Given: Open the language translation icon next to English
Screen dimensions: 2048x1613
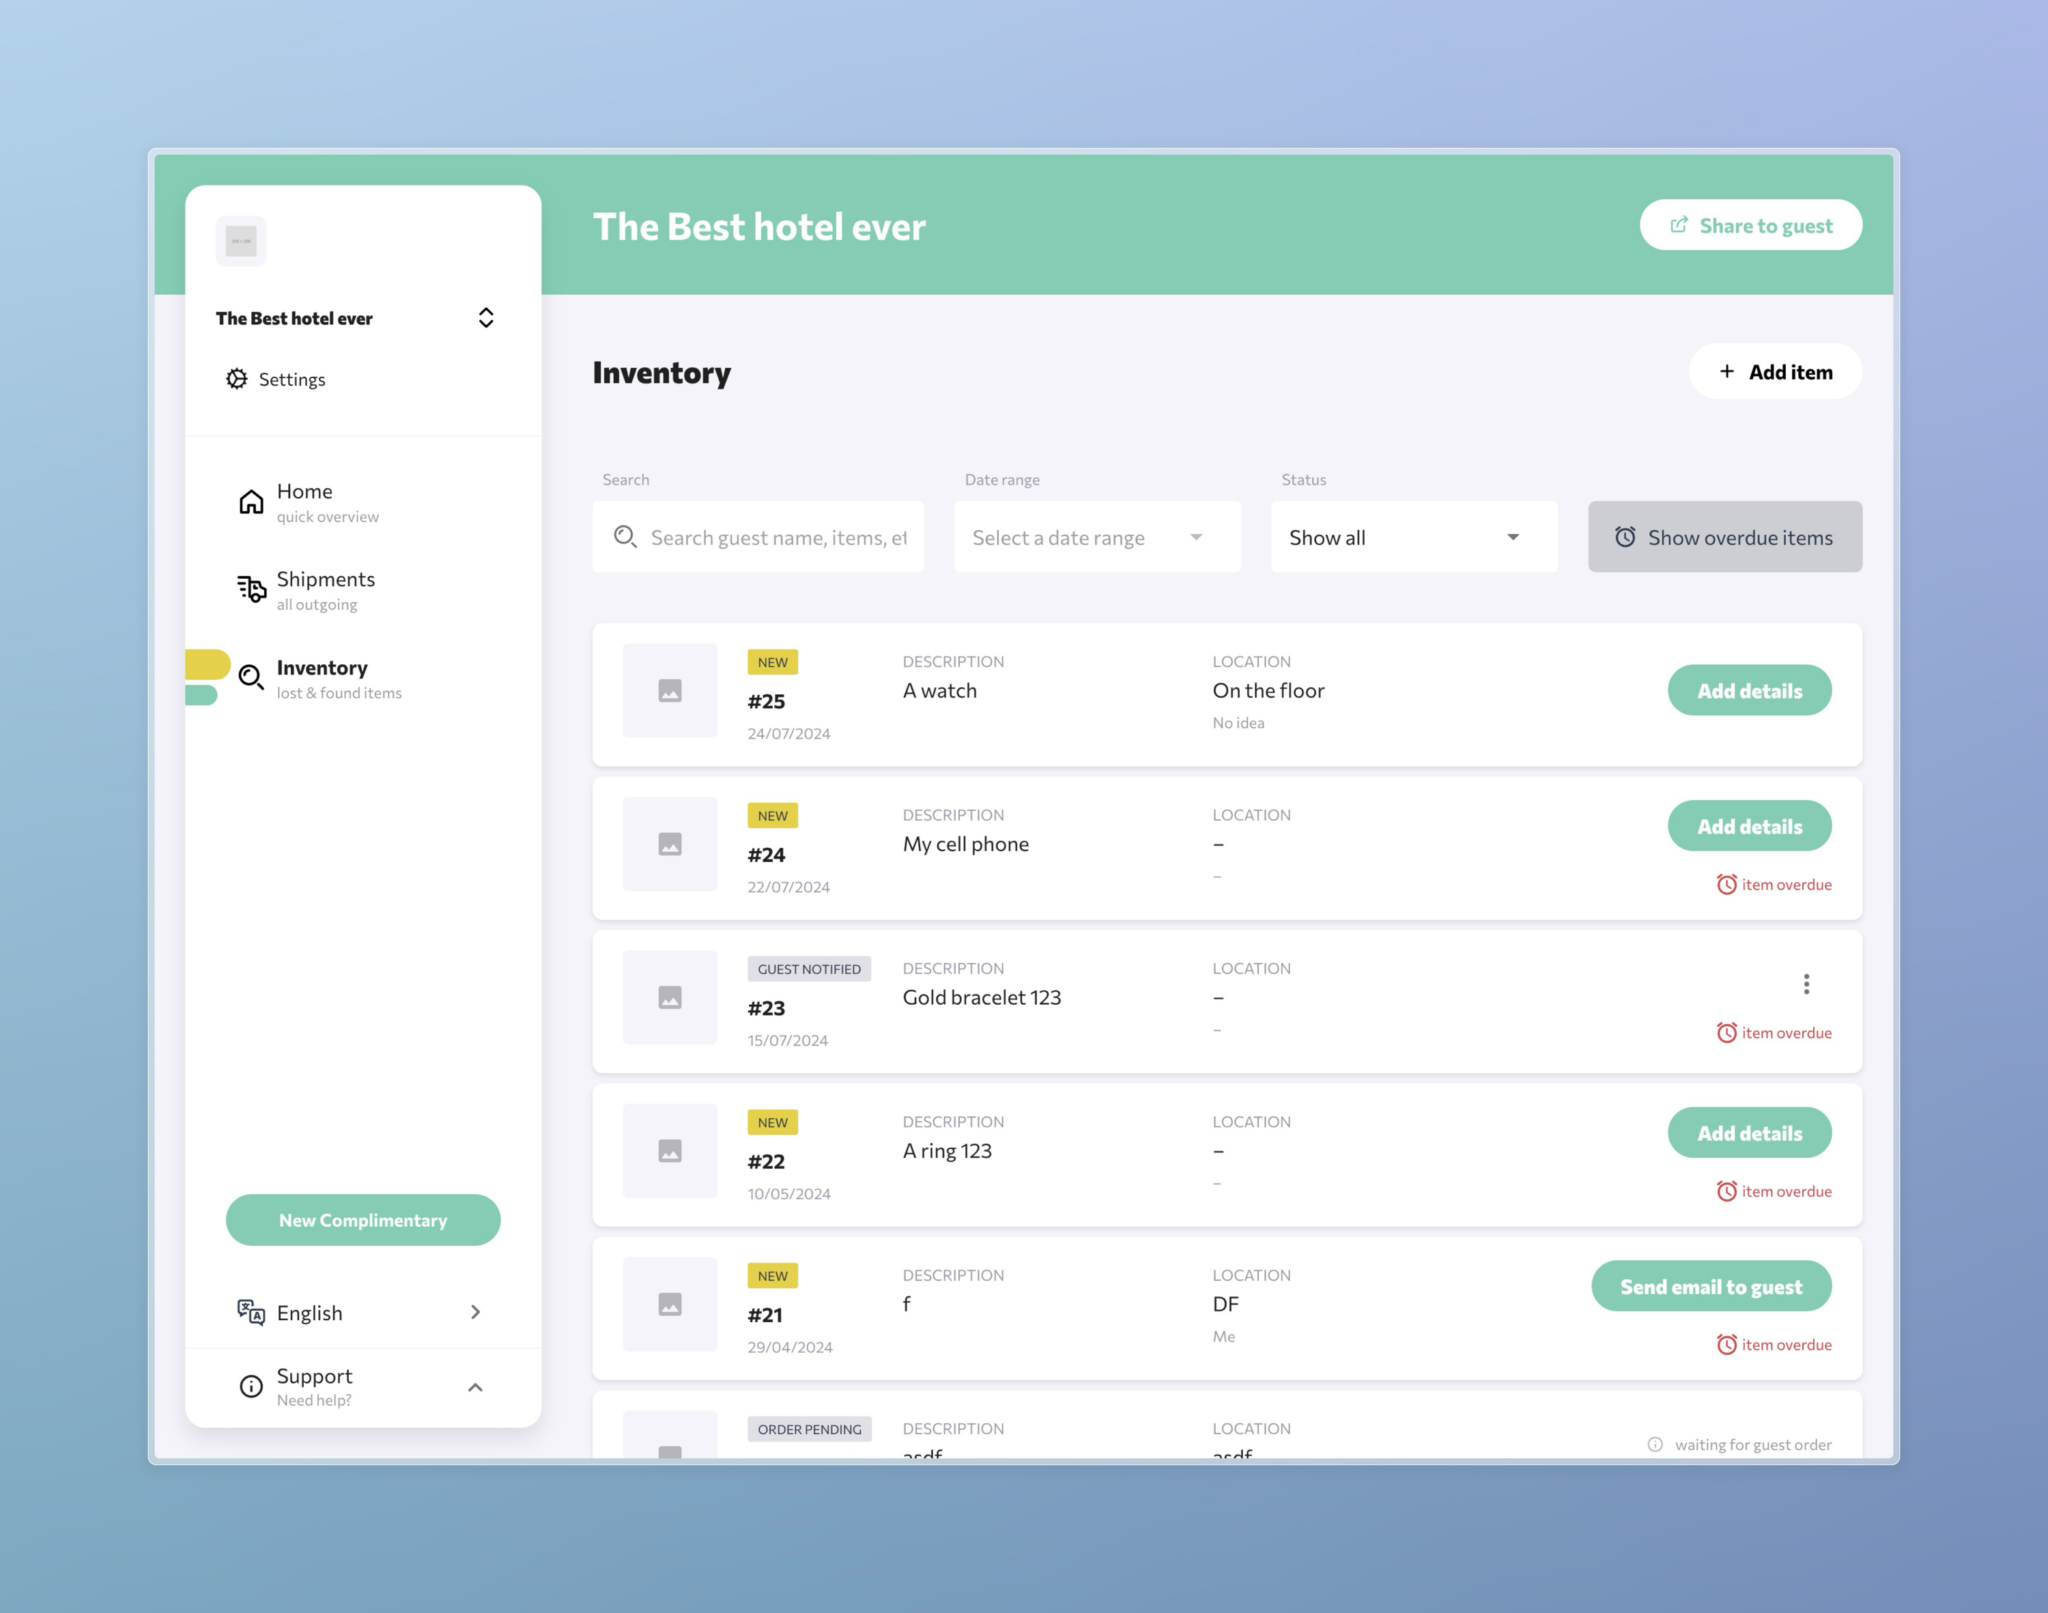Looking at the screenshot, I should coord(250,1312).
